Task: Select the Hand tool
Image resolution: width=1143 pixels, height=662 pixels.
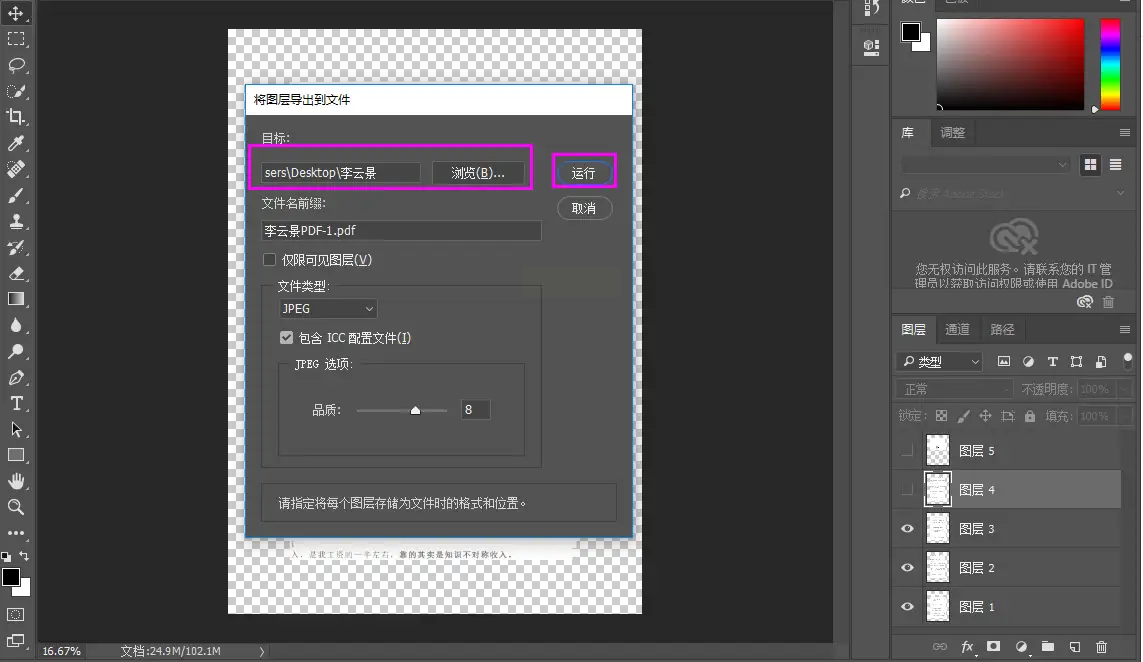Action: (15, 481)
